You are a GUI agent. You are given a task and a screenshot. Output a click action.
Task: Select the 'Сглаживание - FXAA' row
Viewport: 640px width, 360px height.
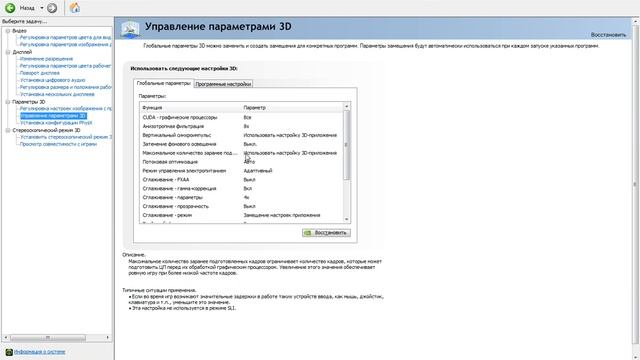242,180
